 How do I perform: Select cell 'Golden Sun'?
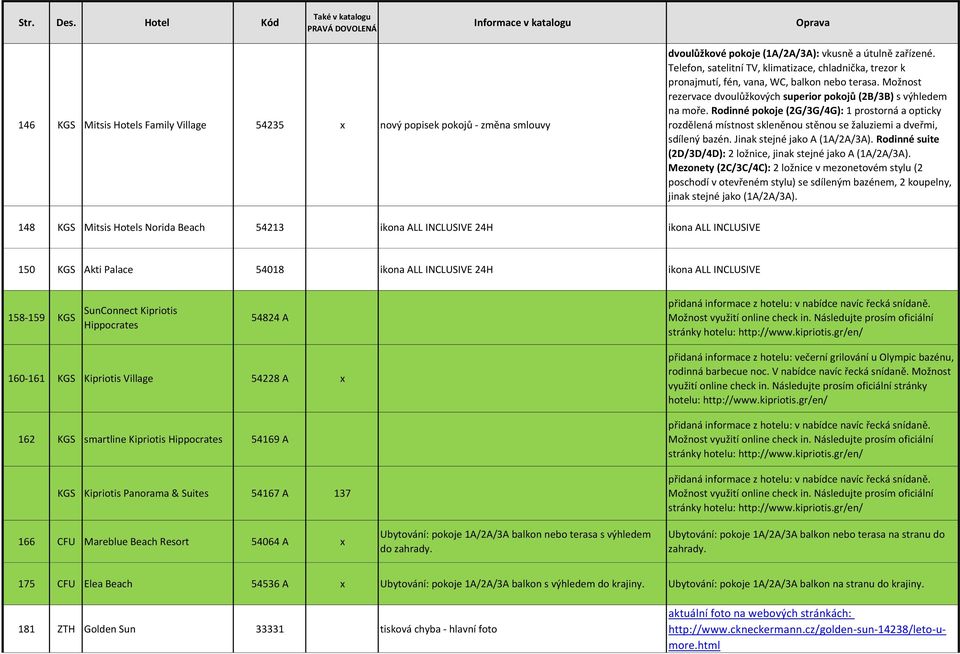pos(157,629)
